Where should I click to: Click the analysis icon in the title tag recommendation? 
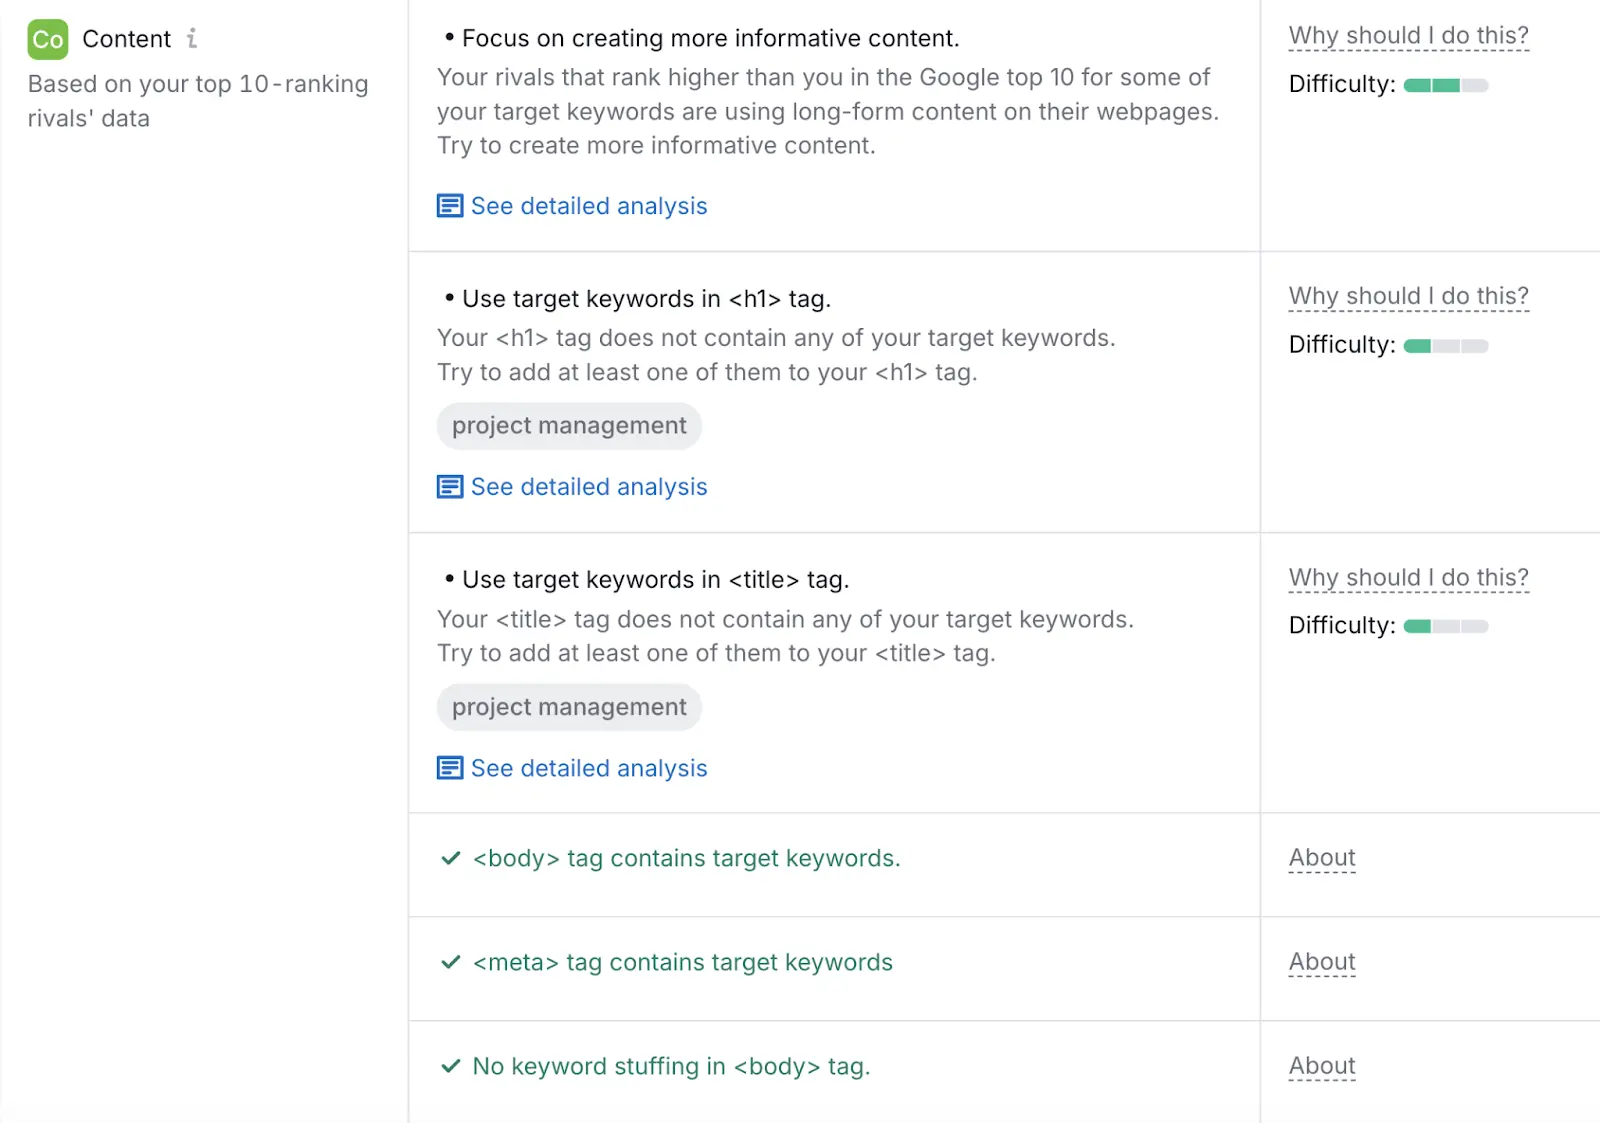(449, 768)
